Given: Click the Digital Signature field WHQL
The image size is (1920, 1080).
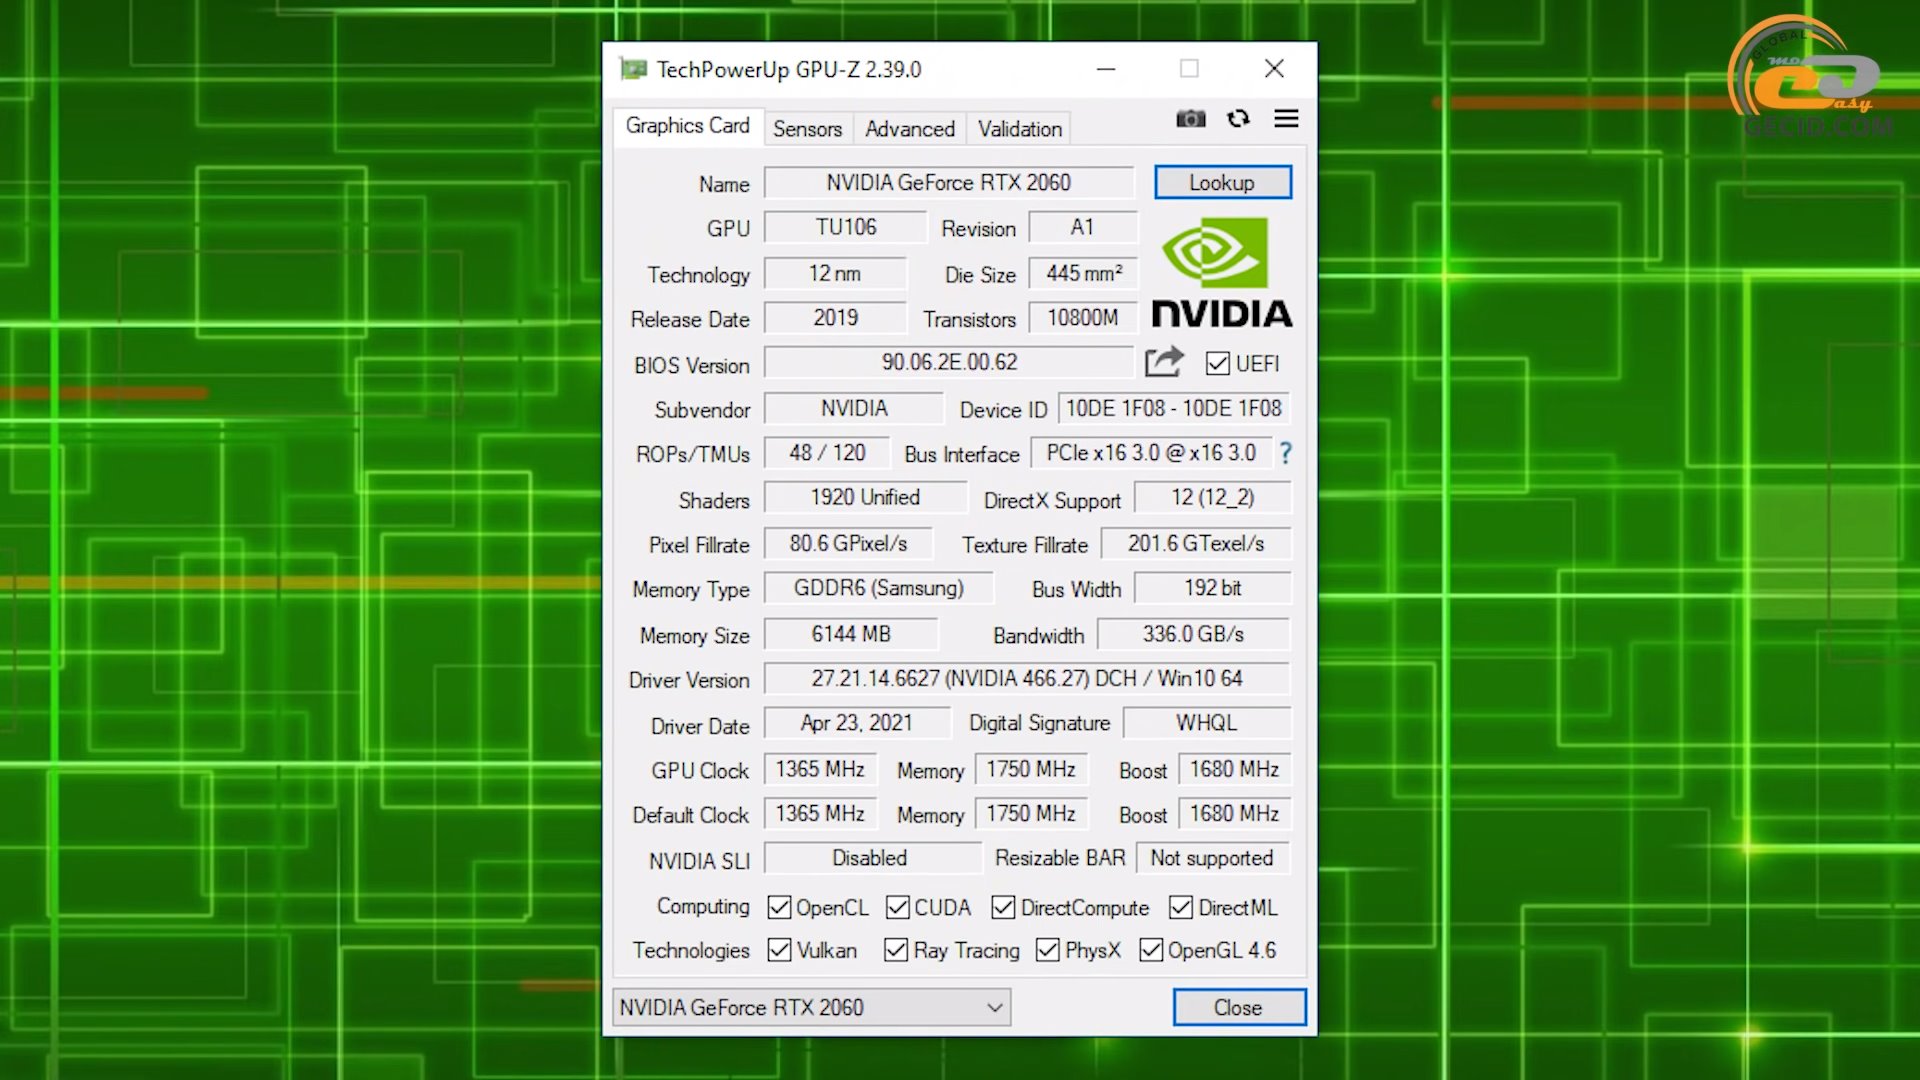Looking at the screenshot, I should click(x=1207, y=723).
